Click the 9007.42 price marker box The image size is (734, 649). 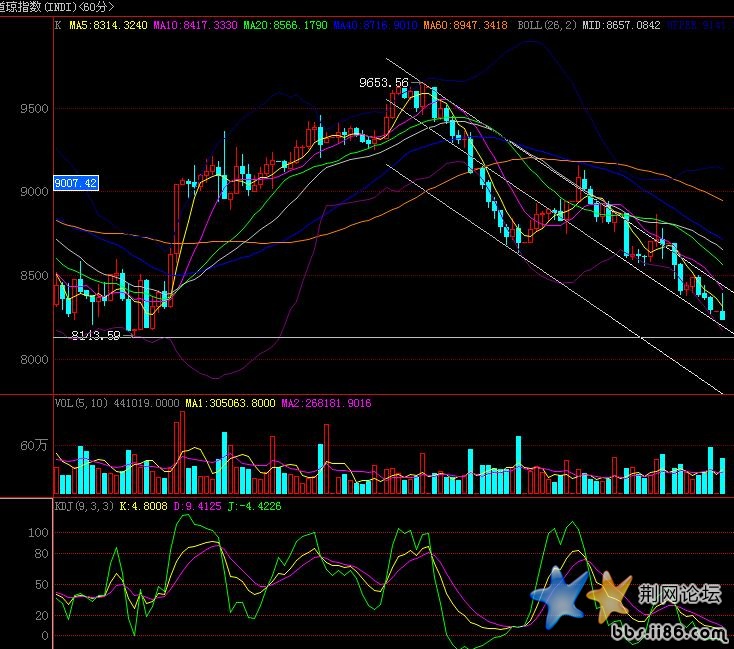pos(76,183)
